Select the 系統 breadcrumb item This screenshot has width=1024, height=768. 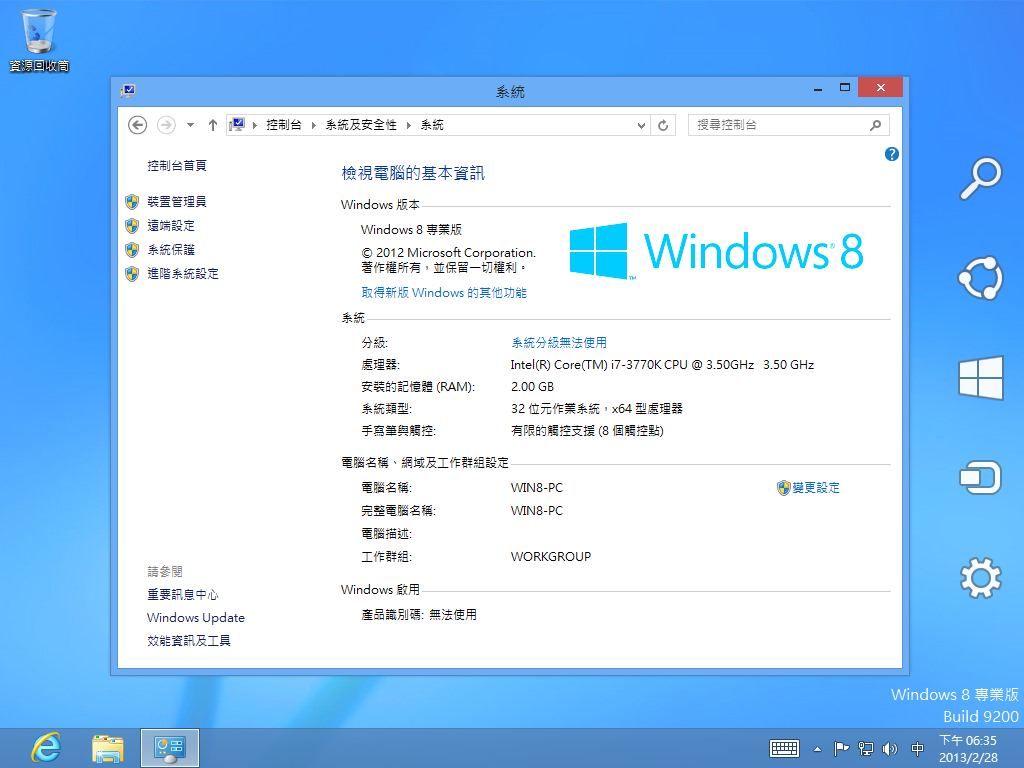[x=432, y=125]
